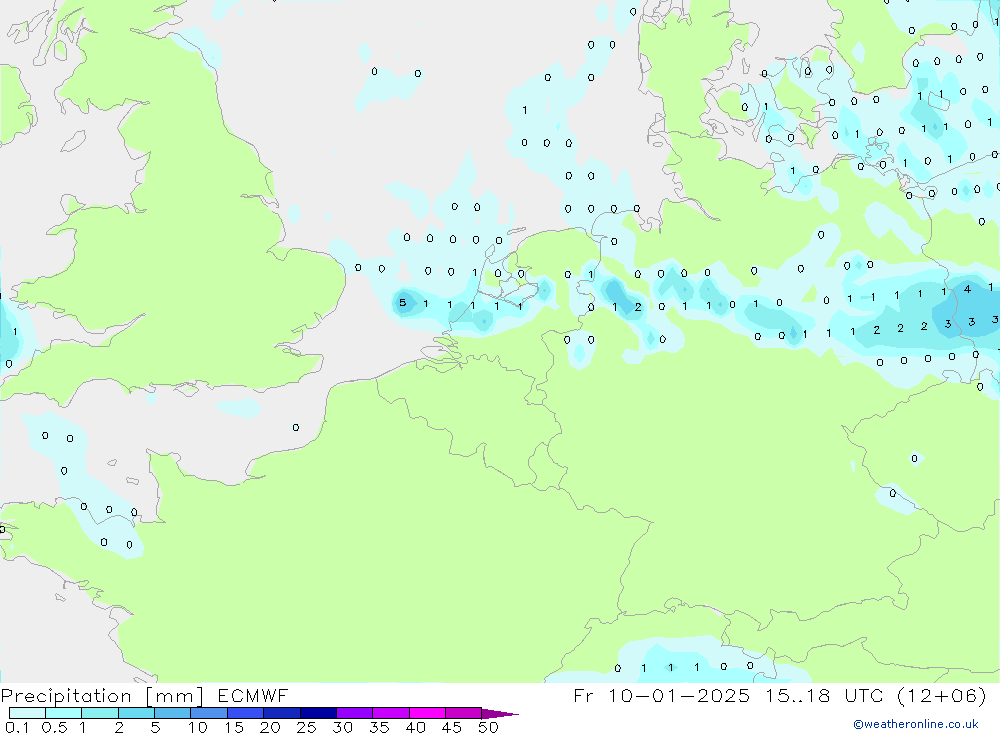Click the 20–25 mm legend color swatch
The width and height of the screenshot is (1000, 733).
pyautogui.click(x=282, y=713)
